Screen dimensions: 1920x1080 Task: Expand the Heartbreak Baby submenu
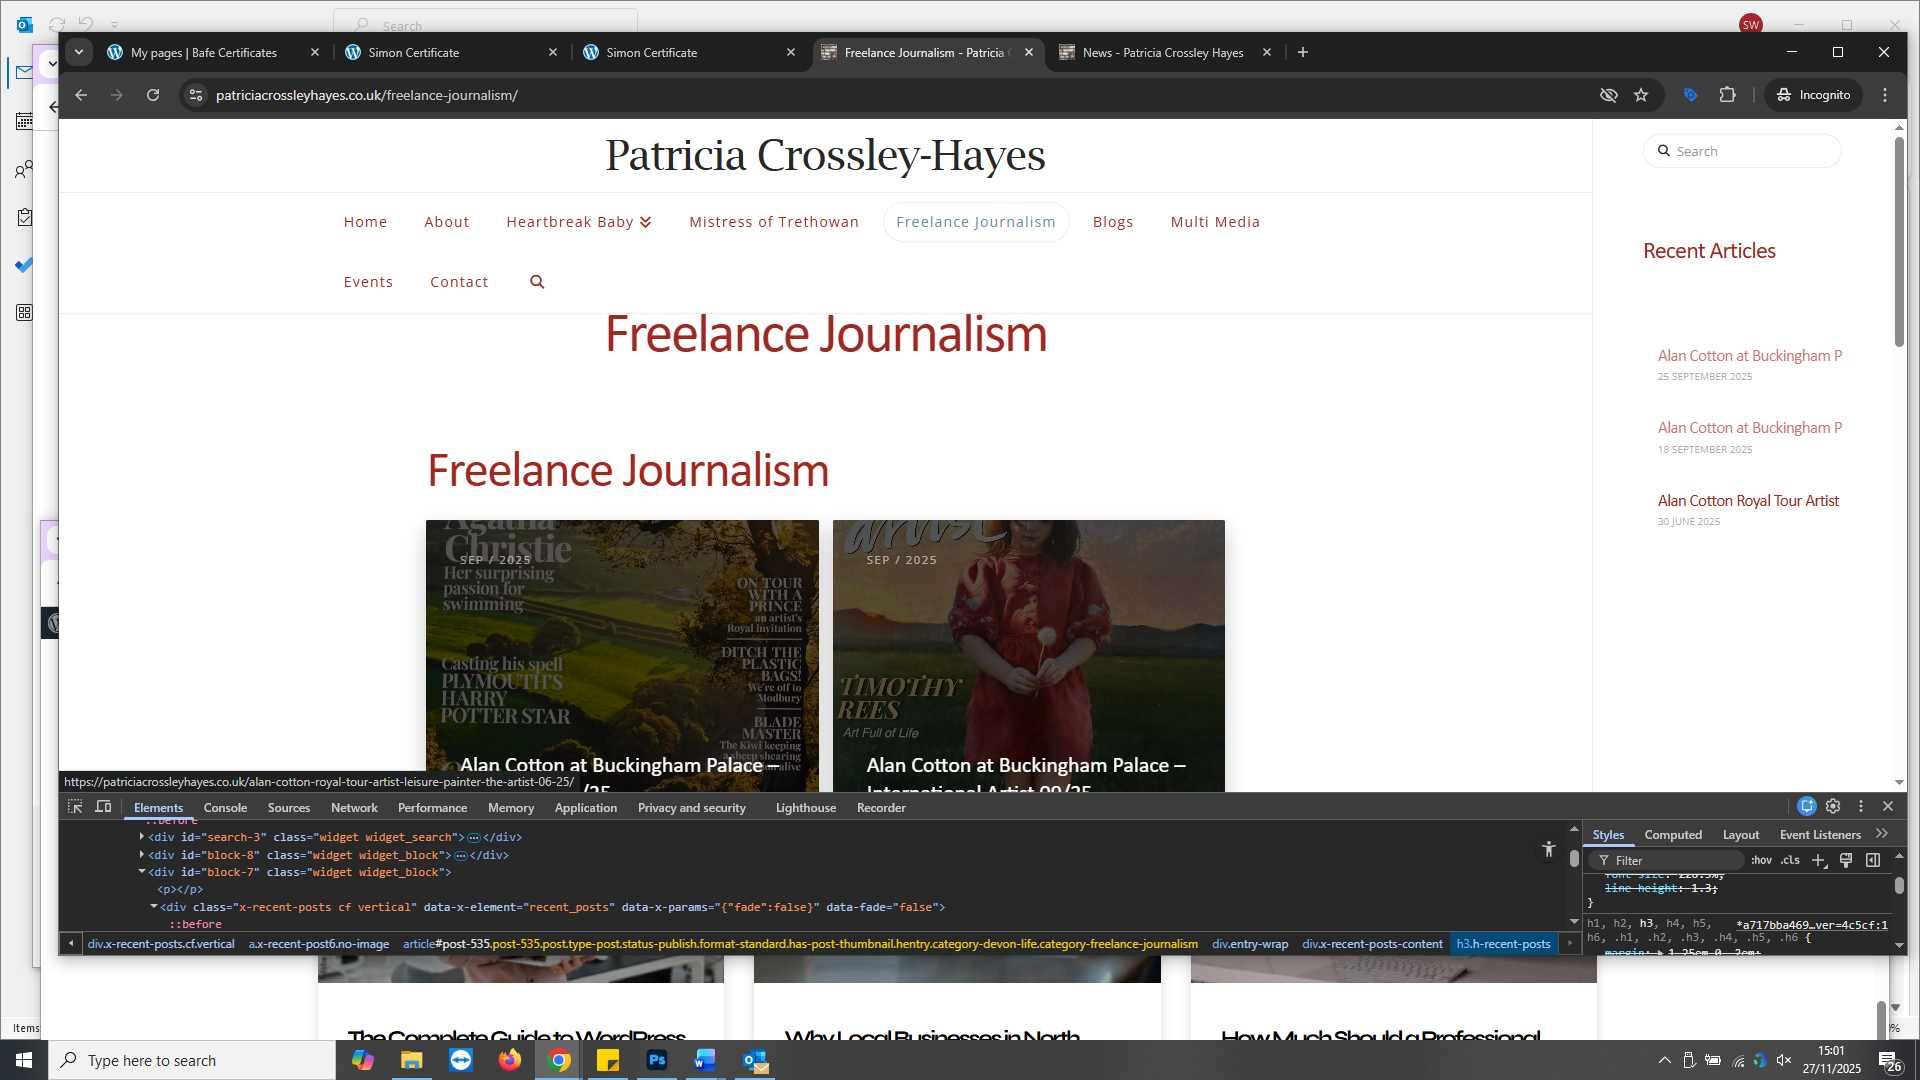[645, 222]
